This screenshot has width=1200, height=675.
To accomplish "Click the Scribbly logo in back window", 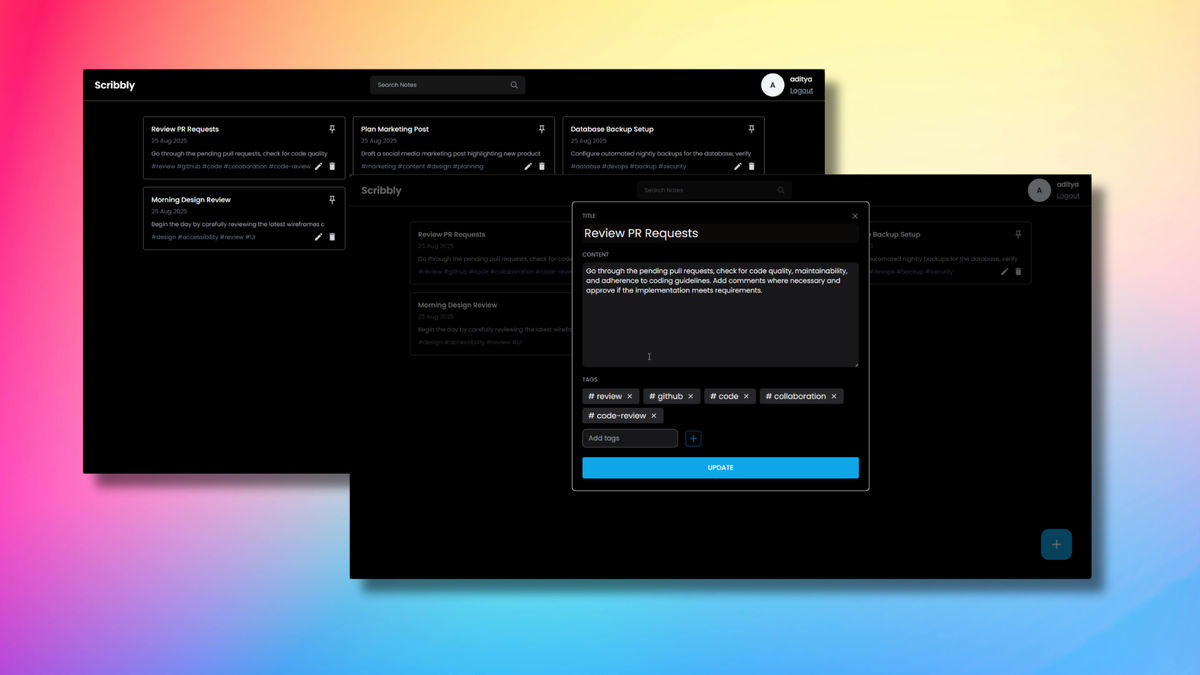I will pyautogui.click(x=115, y=85).
